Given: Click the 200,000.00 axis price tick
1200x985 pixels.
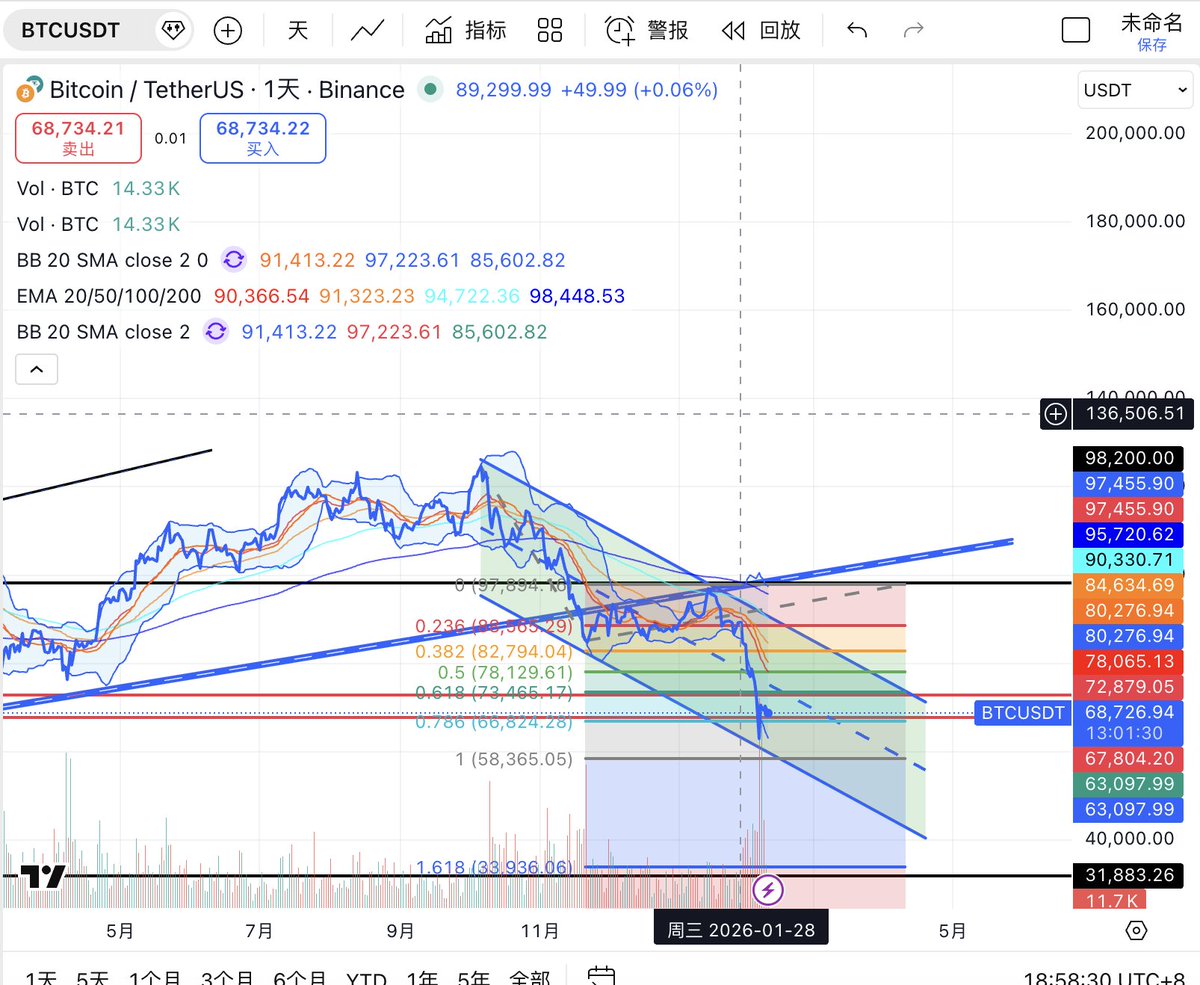Looking at the screenshot, I should pyautogui.click(x=1136, y=132).
